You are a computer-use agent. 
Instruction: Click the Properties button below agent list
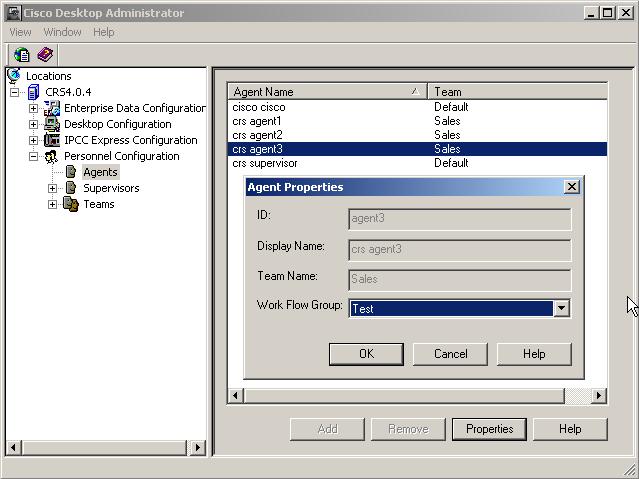pos(489,429)
